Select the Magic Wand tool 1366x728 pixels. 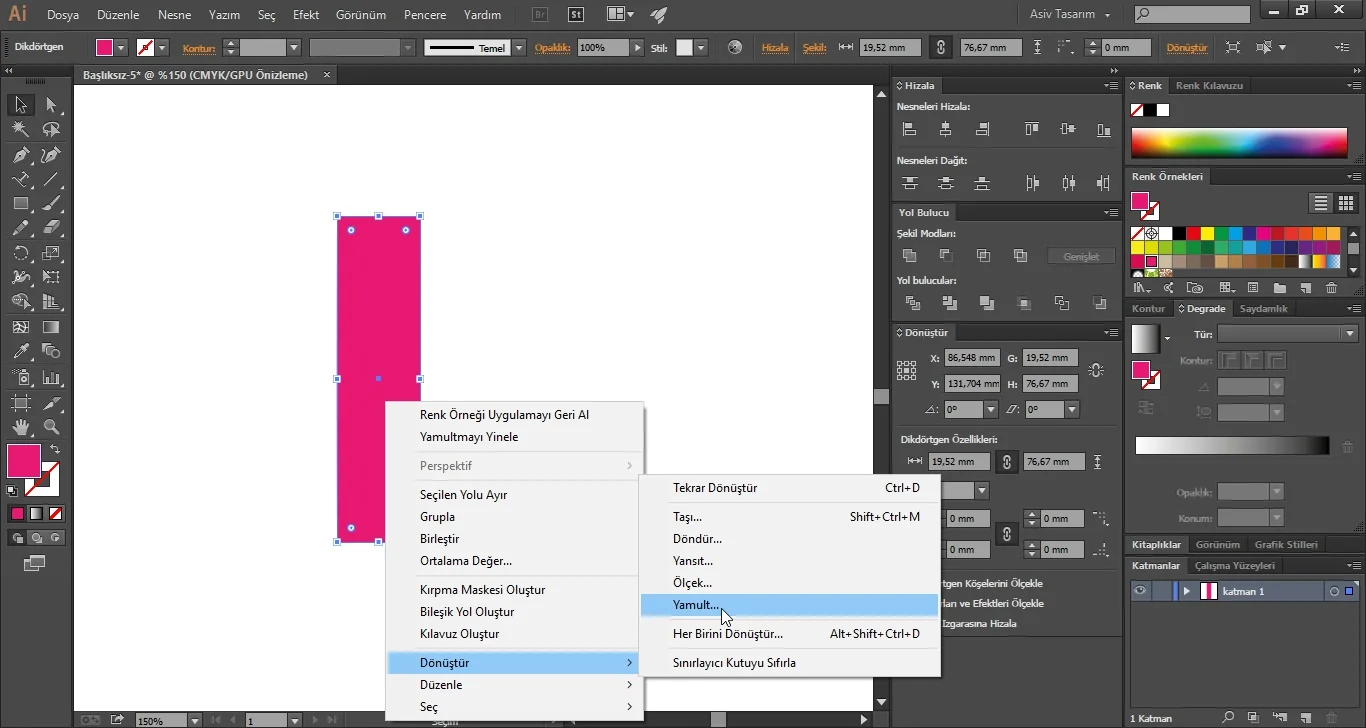coord(20,130)
